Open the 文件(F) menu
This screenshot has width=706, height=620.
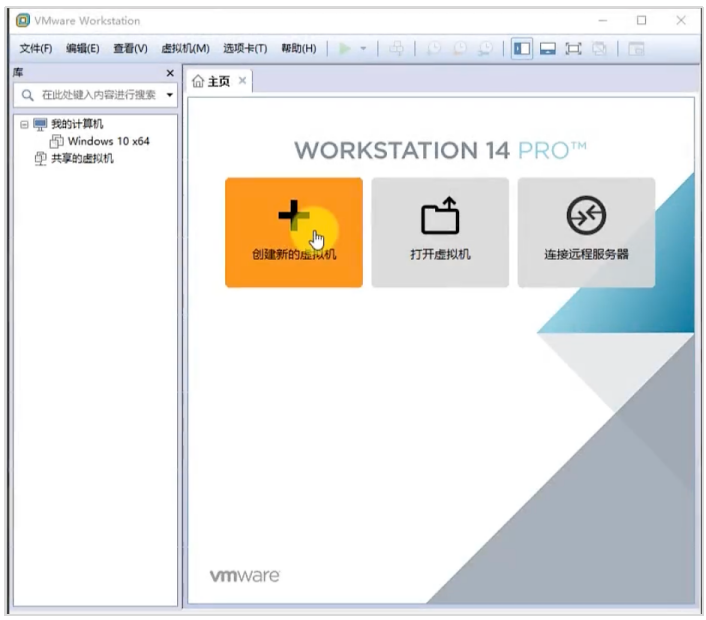pyautogui.click(x=36, y=48)
